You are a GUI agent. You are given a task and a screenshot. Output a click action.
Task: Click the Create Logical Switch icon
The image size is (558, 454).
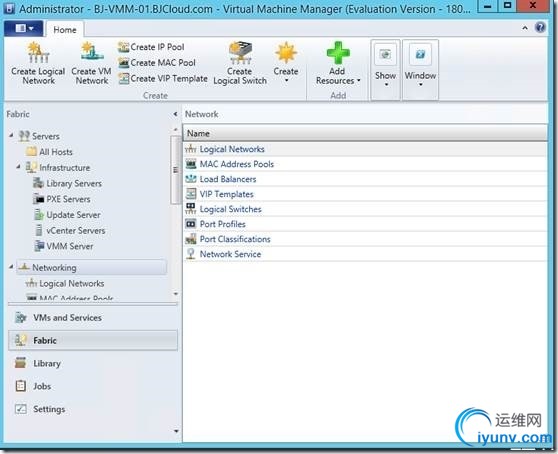[240, 53]
